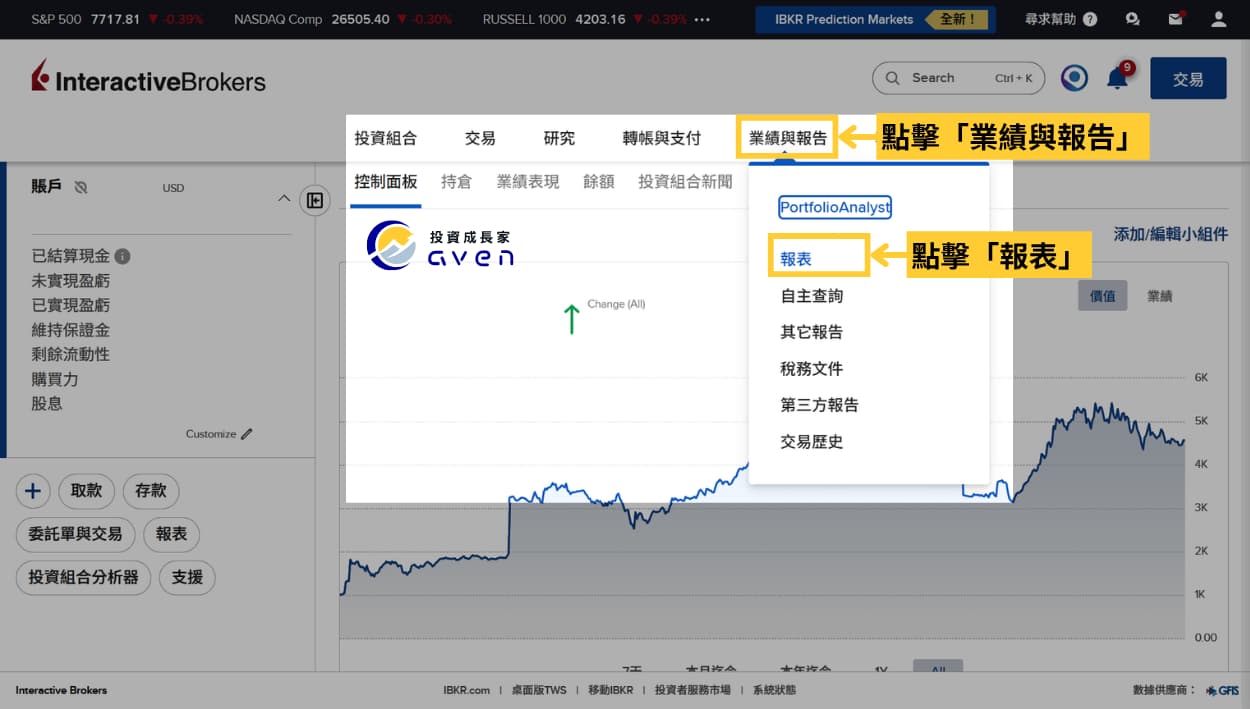Click the sidebar 報表 button
1250x709 pixels.
click(172, 534)
